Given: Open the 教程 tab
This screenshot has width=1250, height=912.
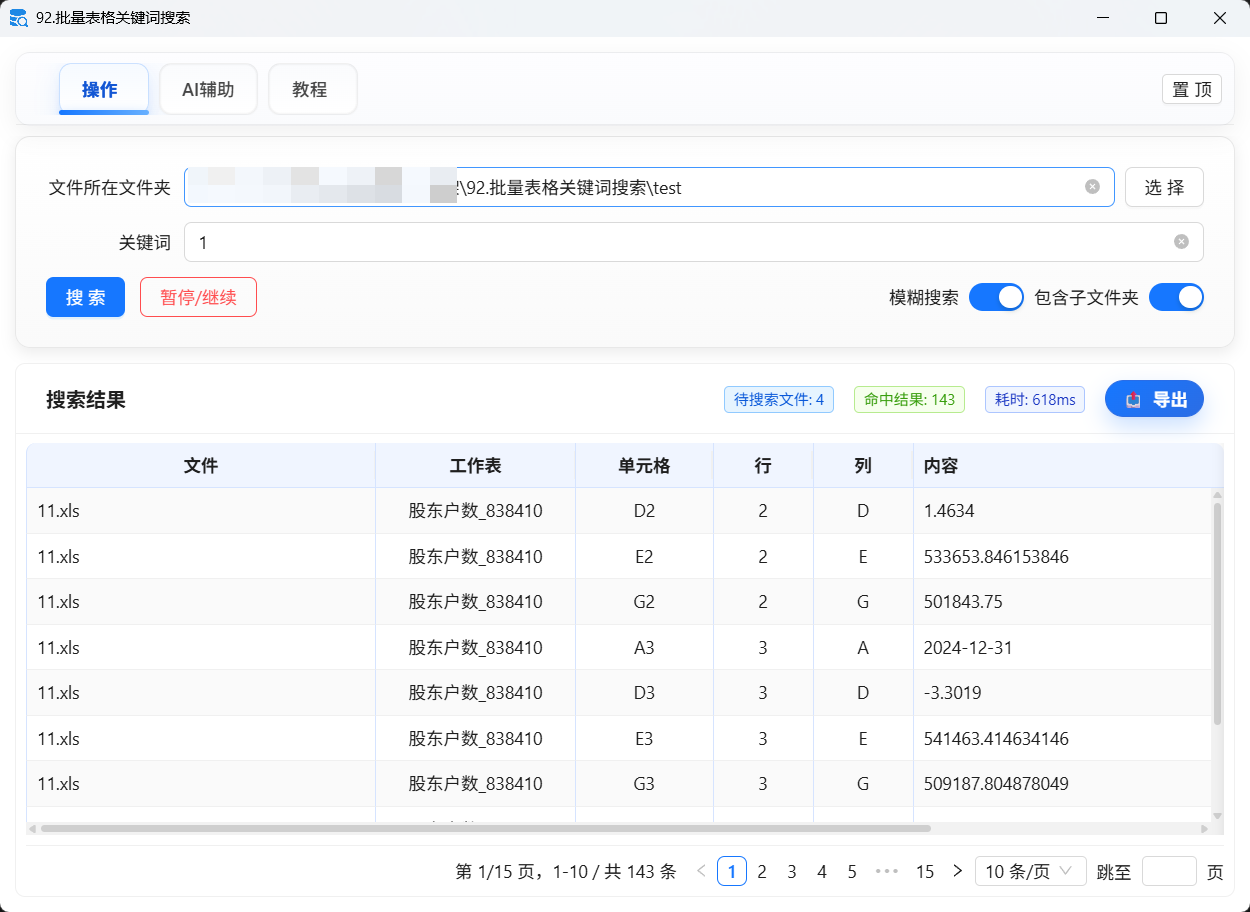Looking at the screenshot, I should (312, 89).
